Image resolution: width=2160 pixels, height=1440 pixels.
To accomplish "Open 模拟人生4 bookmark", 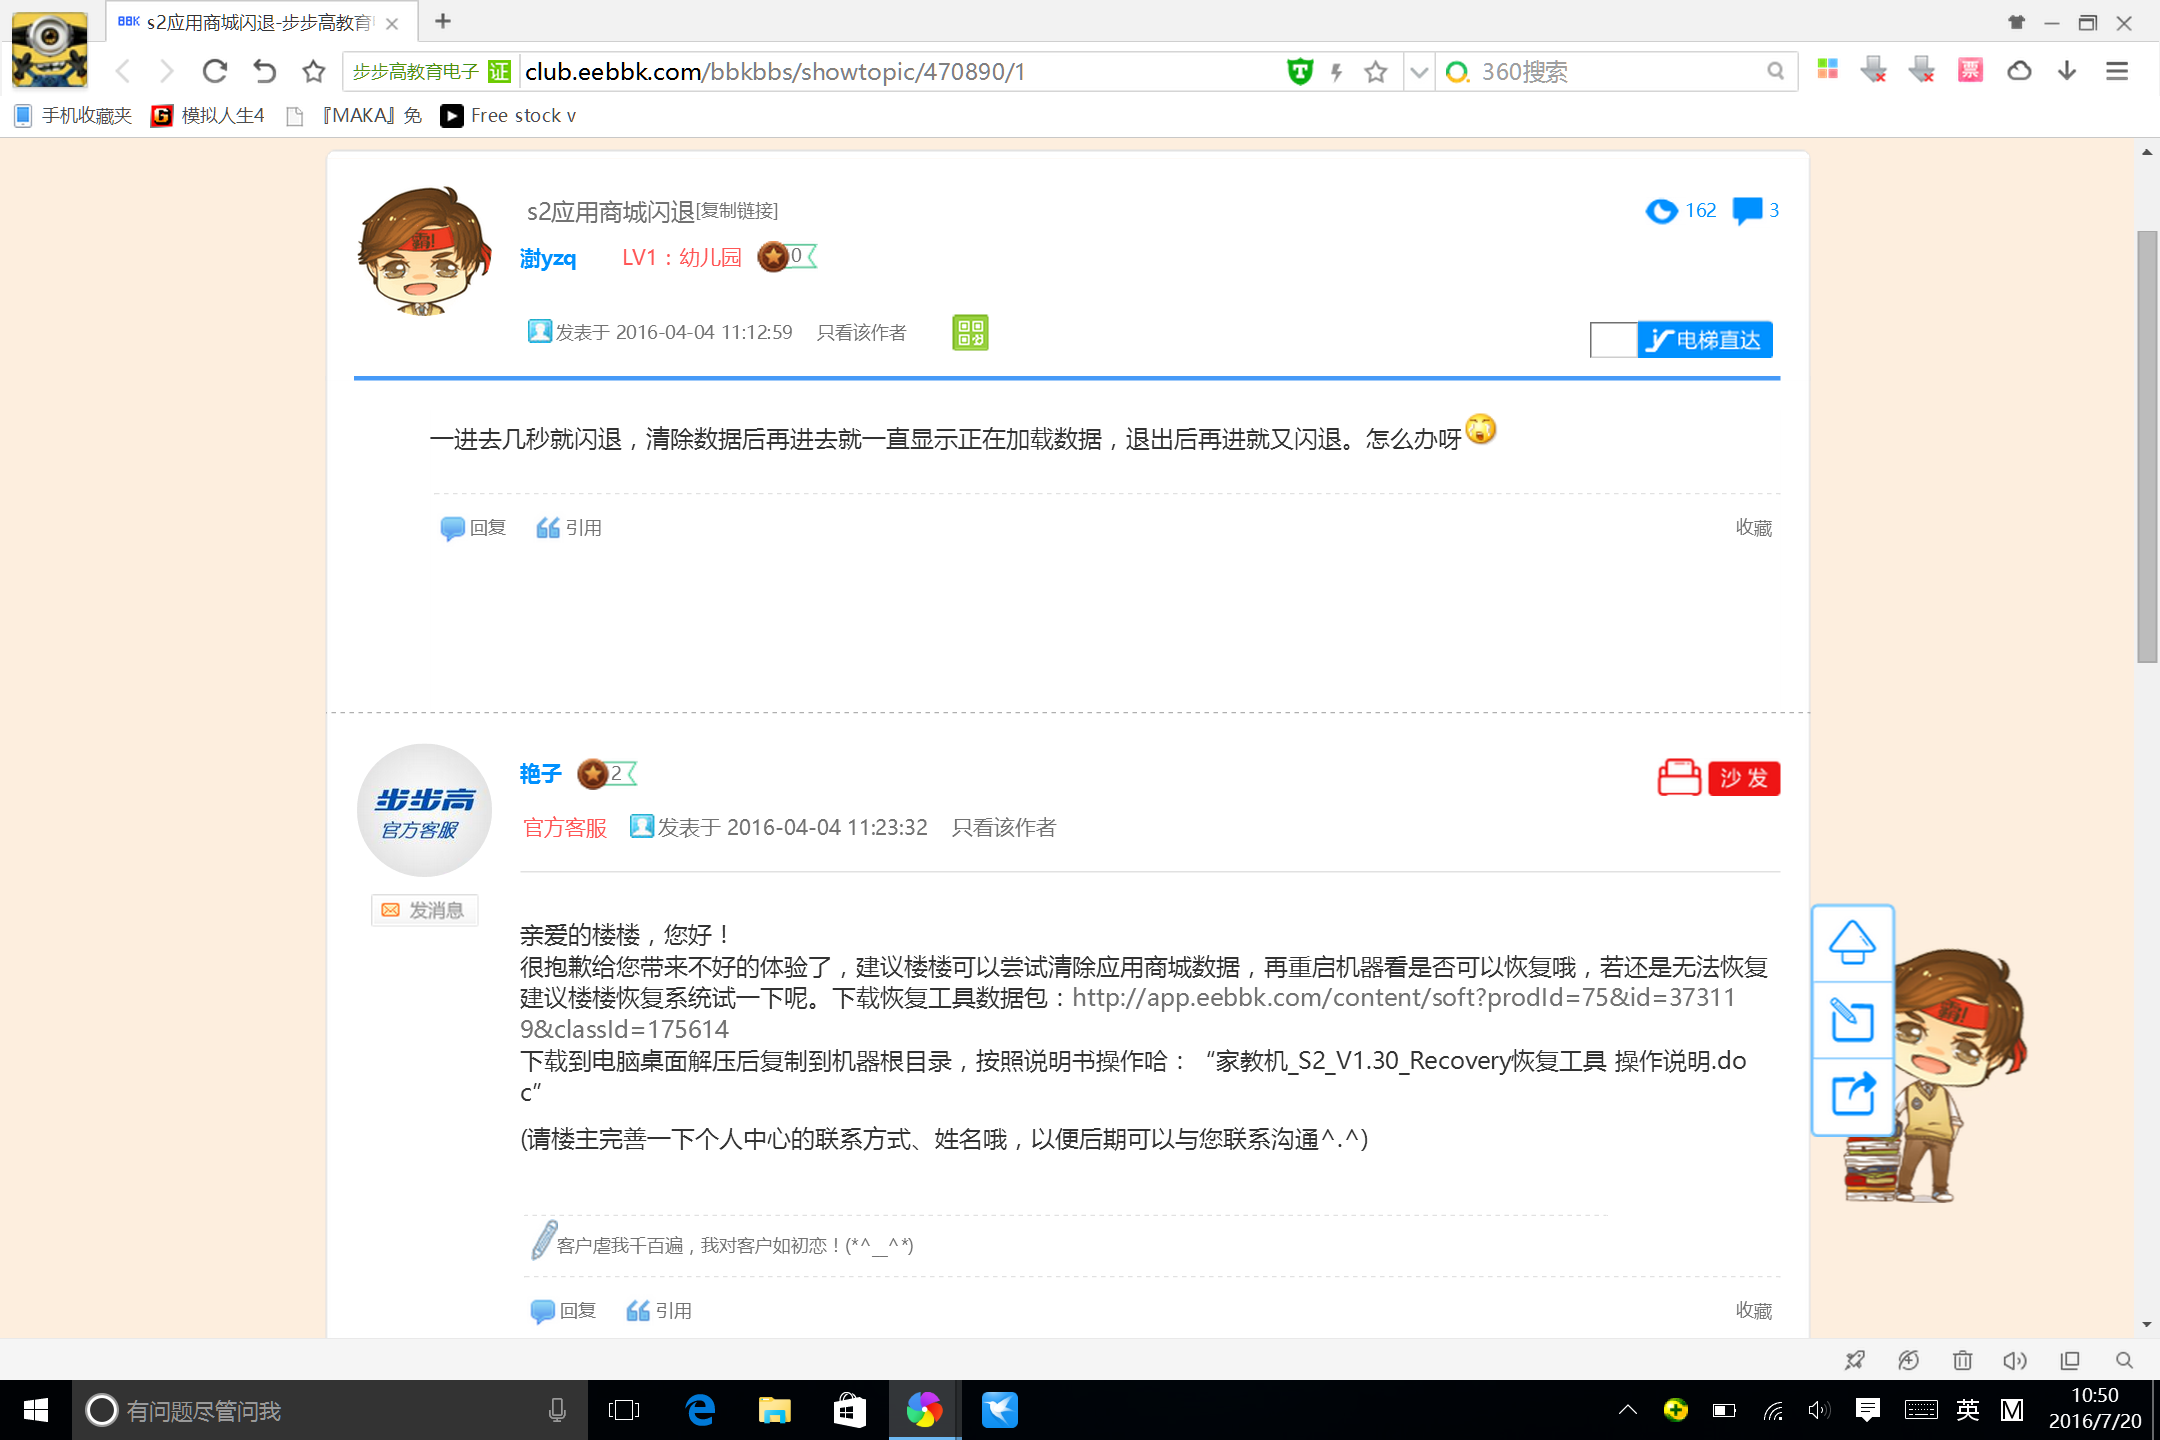I will (x=208, y=116).
